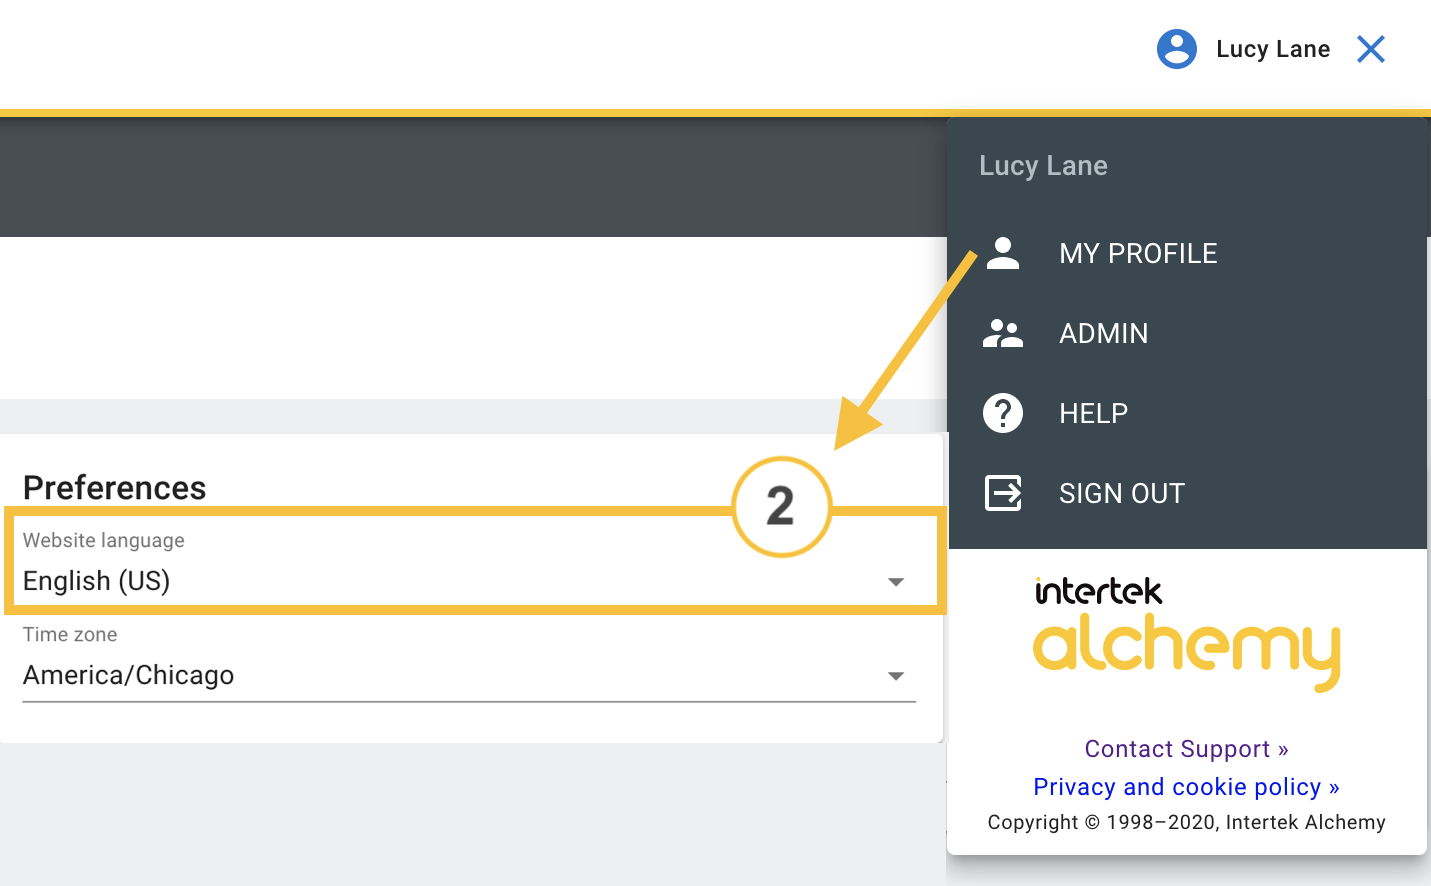Click the English (US) language field
This screenshot has width=1431, height=886.
click(97, 581)
